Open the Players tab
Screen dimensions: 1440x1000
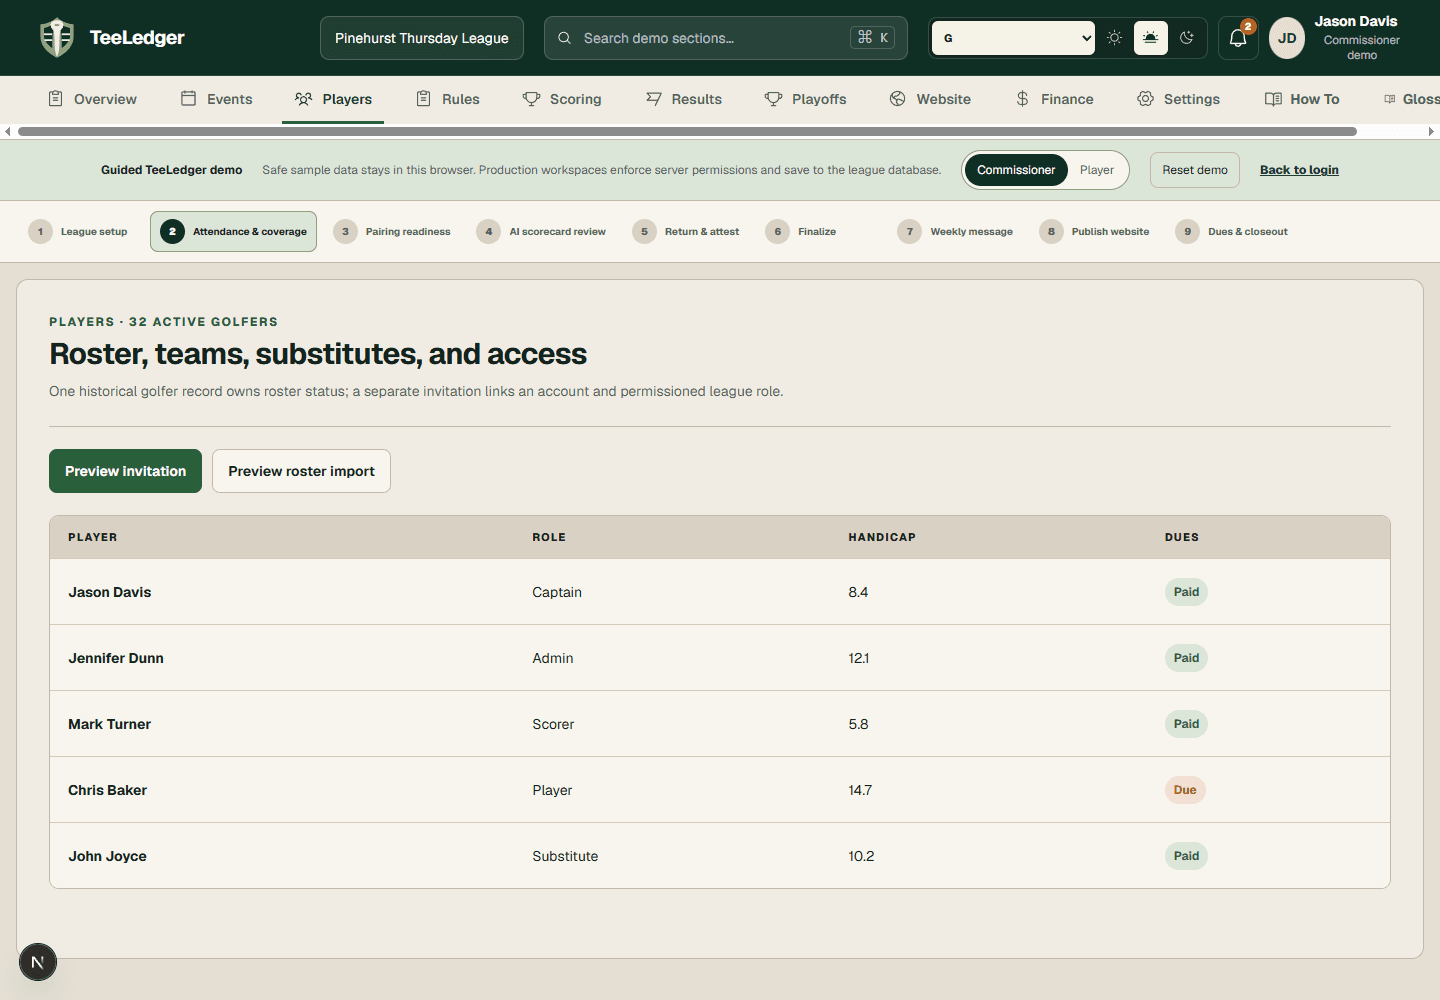pyautogui.click(x=333, y=99)
